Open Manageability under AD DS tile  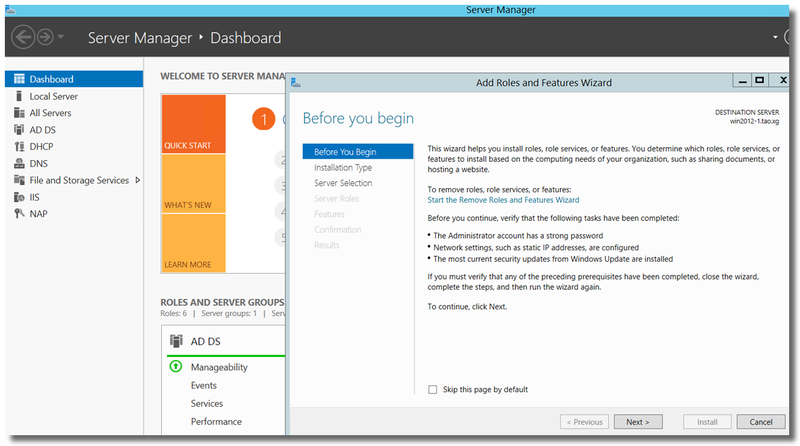click(219, 367)
